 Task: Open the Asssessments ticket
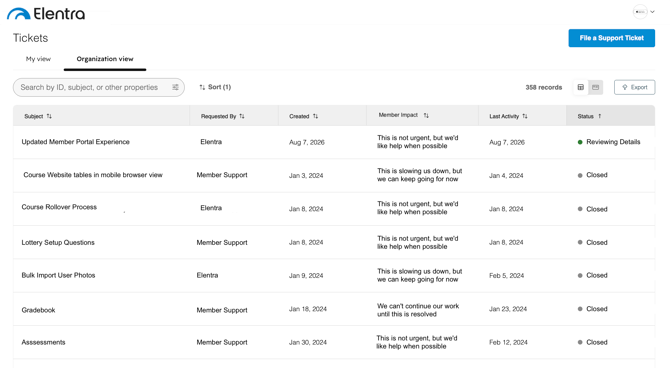click(x=44, y=342)
